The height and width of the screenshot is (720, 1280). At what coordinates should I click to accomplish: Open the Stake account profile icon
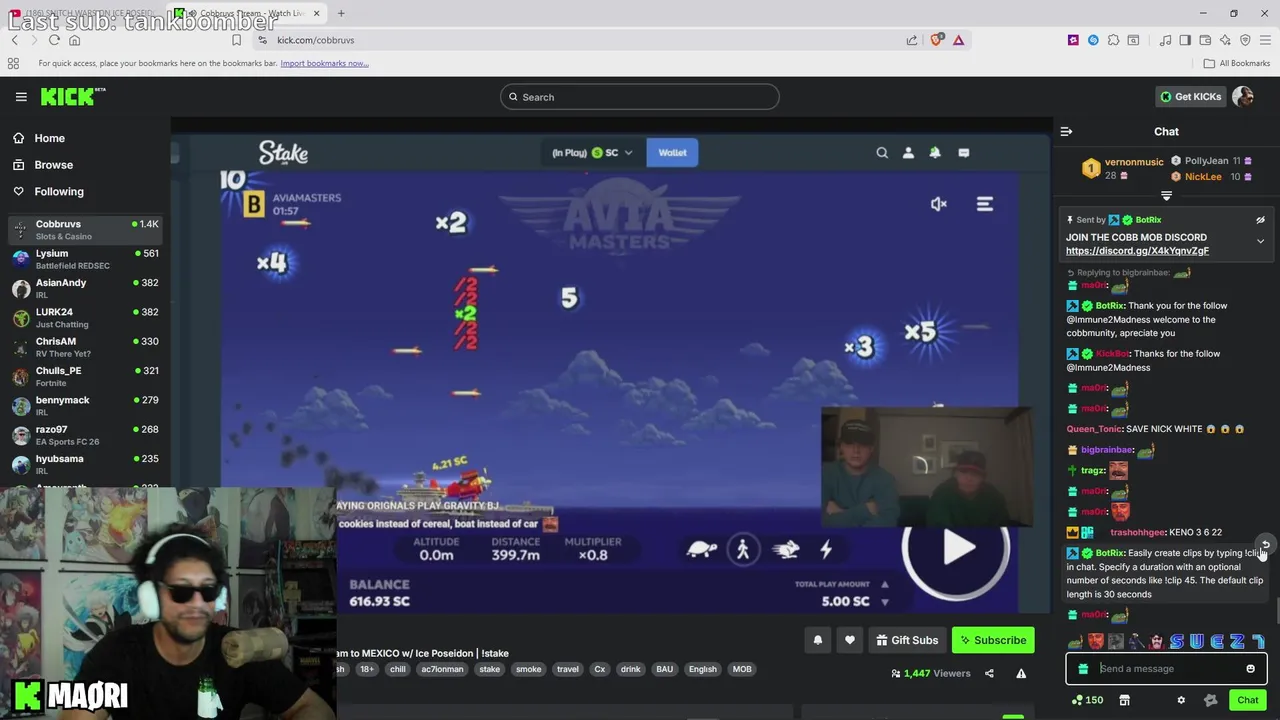click(x=908, y=153)
